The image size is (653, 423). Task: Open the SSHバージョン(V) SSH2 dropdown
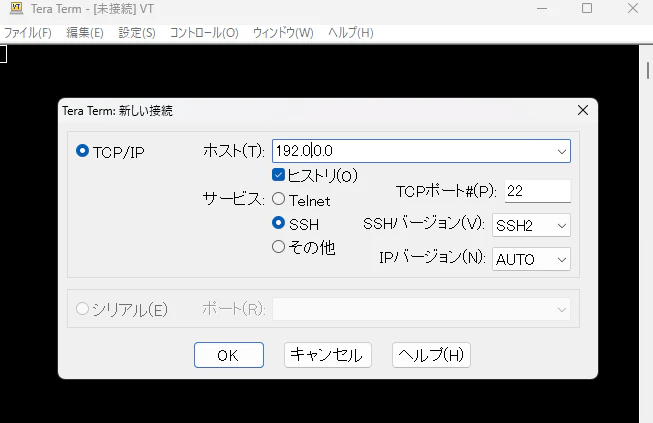(x=531, y=225)
